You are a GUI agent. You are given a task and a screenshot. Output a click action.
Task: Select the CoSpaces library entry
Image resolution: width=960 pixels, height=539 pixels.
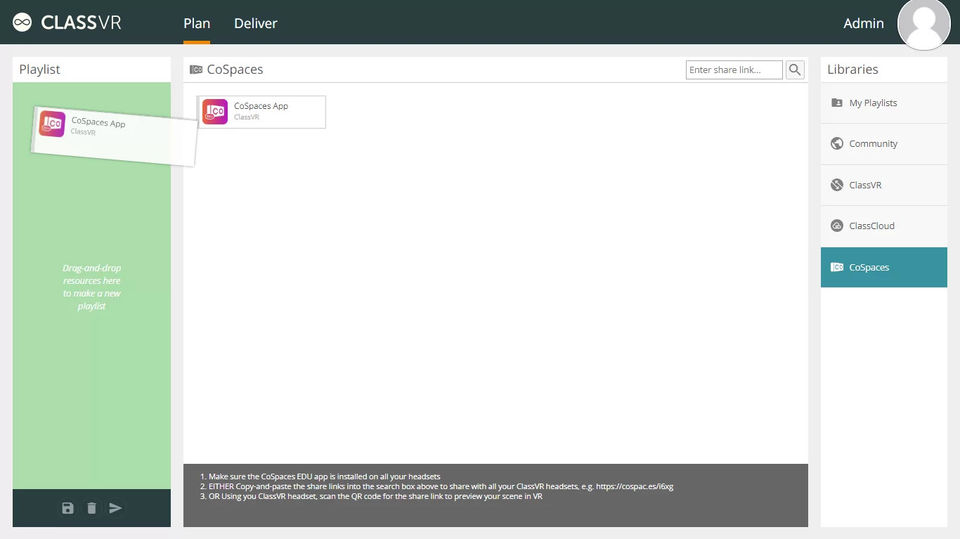pos(883,267)
